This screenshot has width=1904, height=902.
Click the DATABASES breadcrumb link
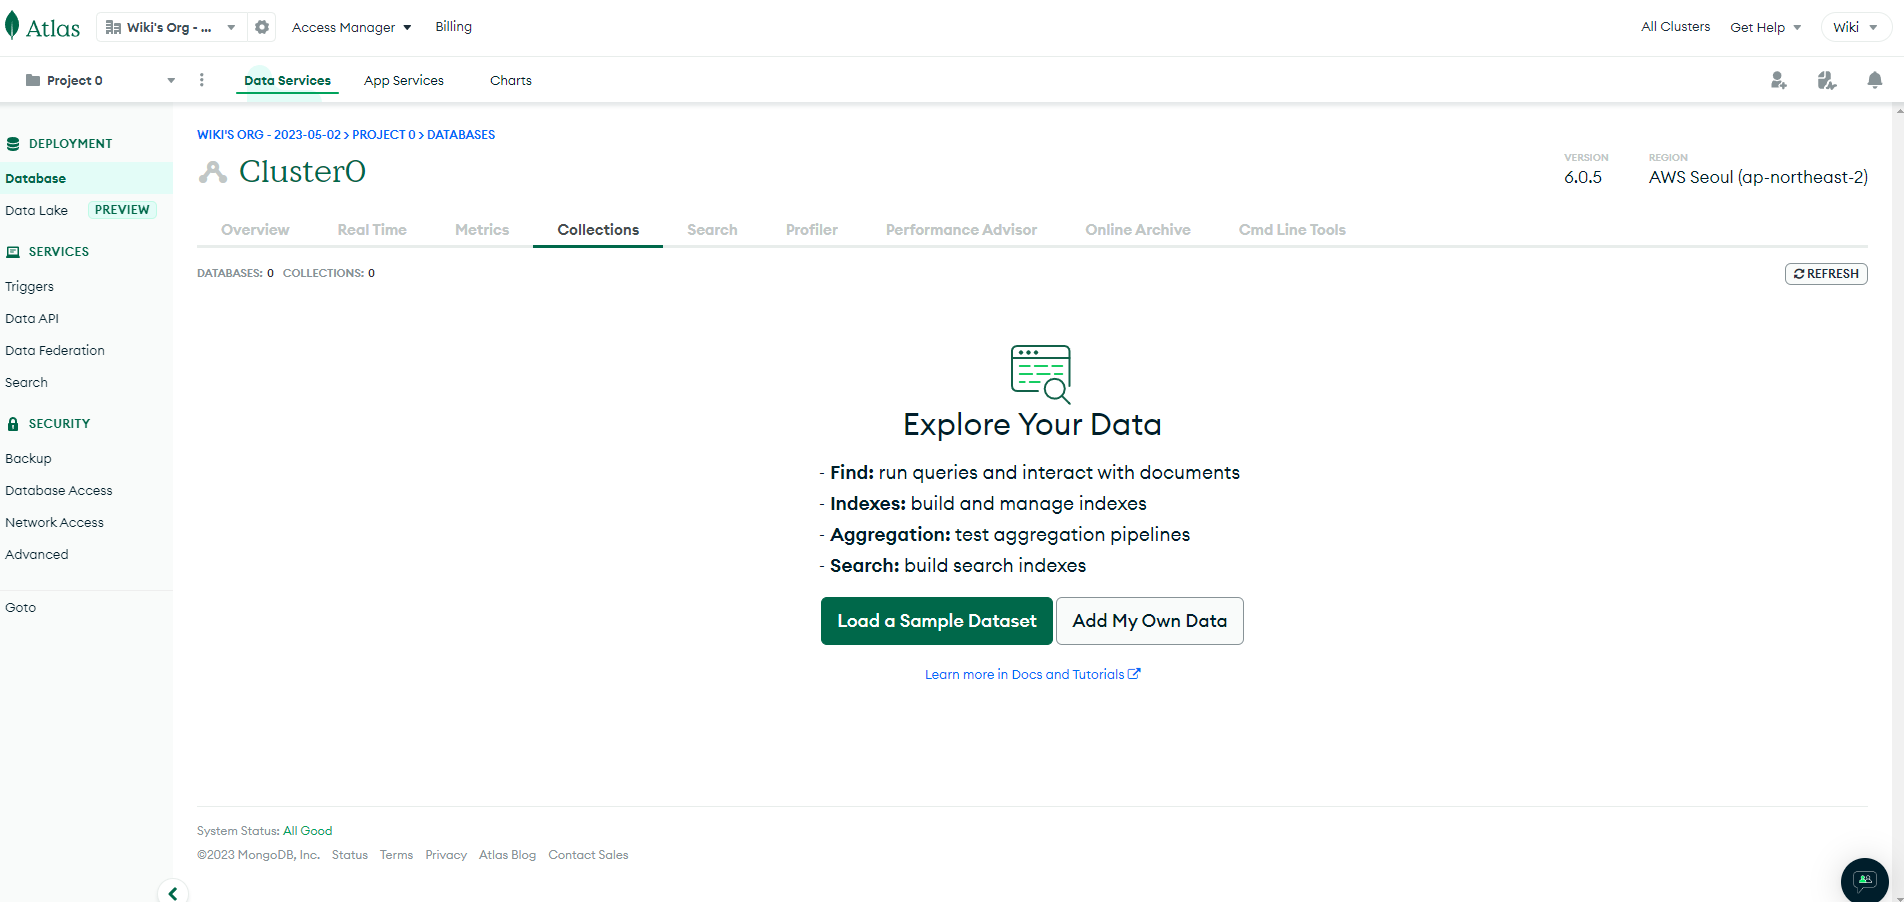click(461, 135)
